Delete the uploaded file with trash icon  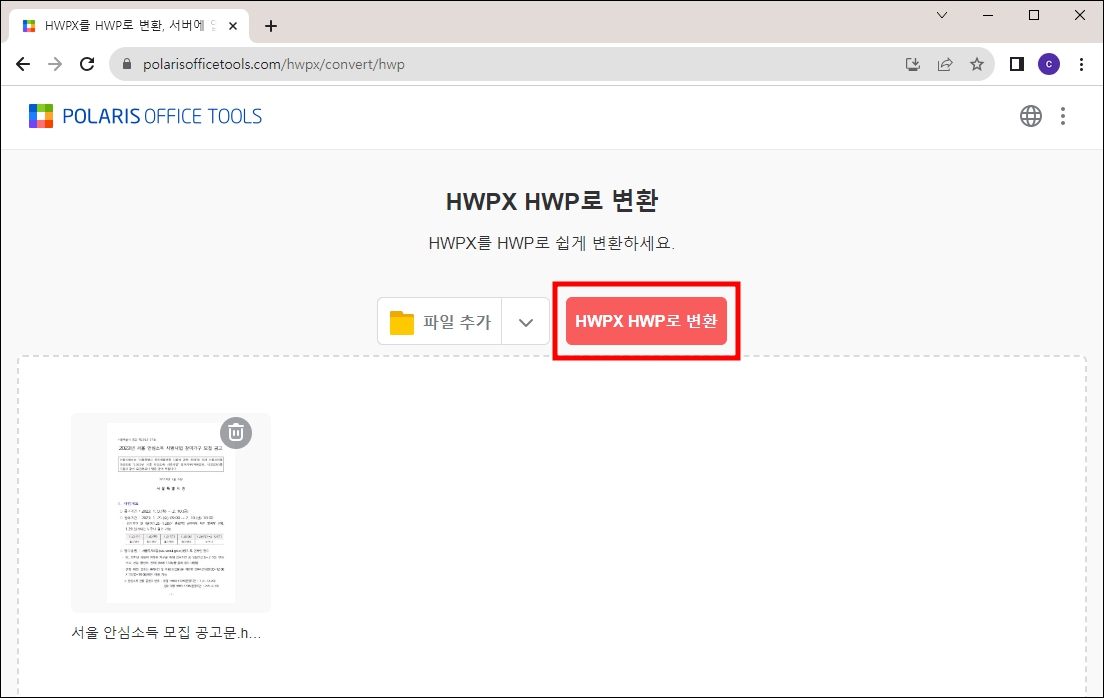tap(236, 432)
